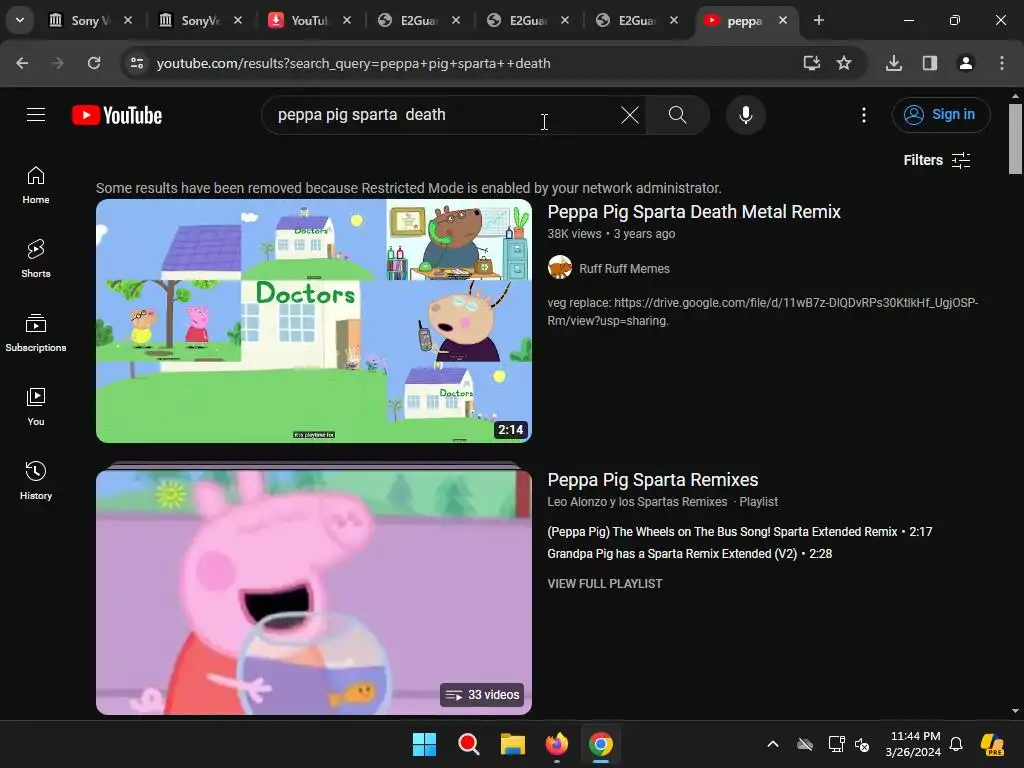
Task: Install app icon in address bar
Action: coord(812,63)
